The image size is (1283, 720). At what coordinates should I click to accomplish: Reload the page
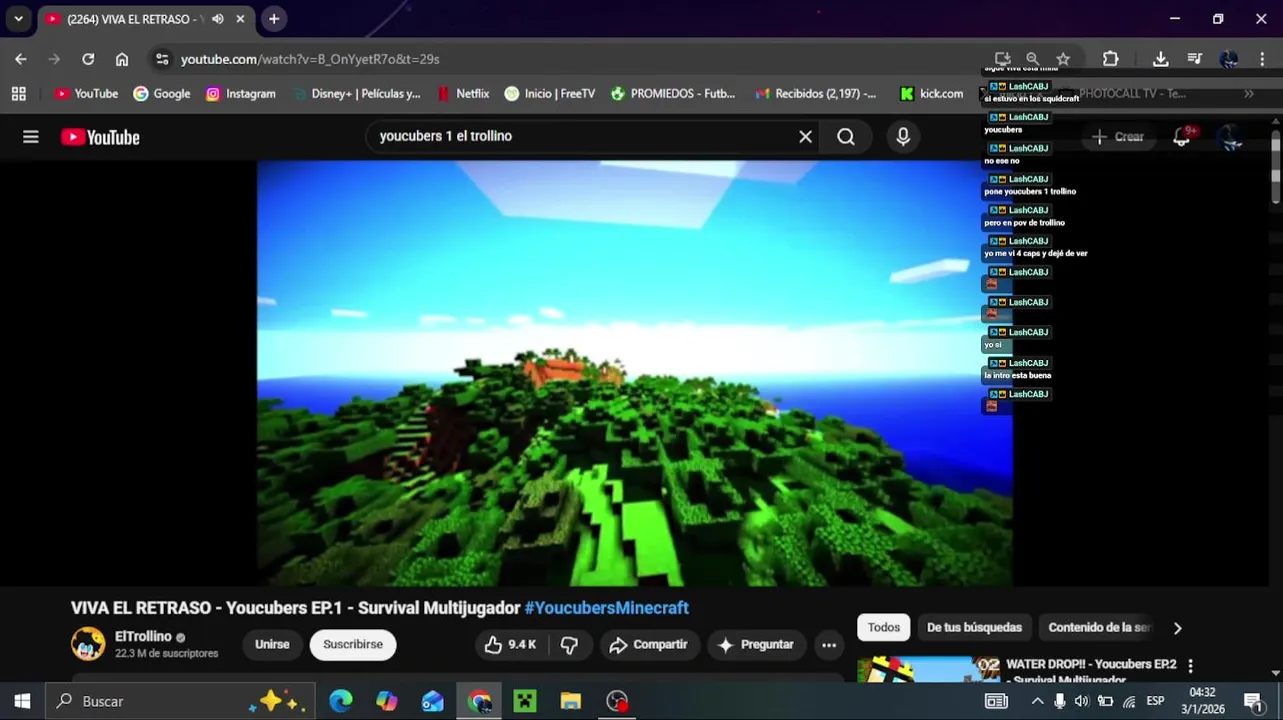88,59
